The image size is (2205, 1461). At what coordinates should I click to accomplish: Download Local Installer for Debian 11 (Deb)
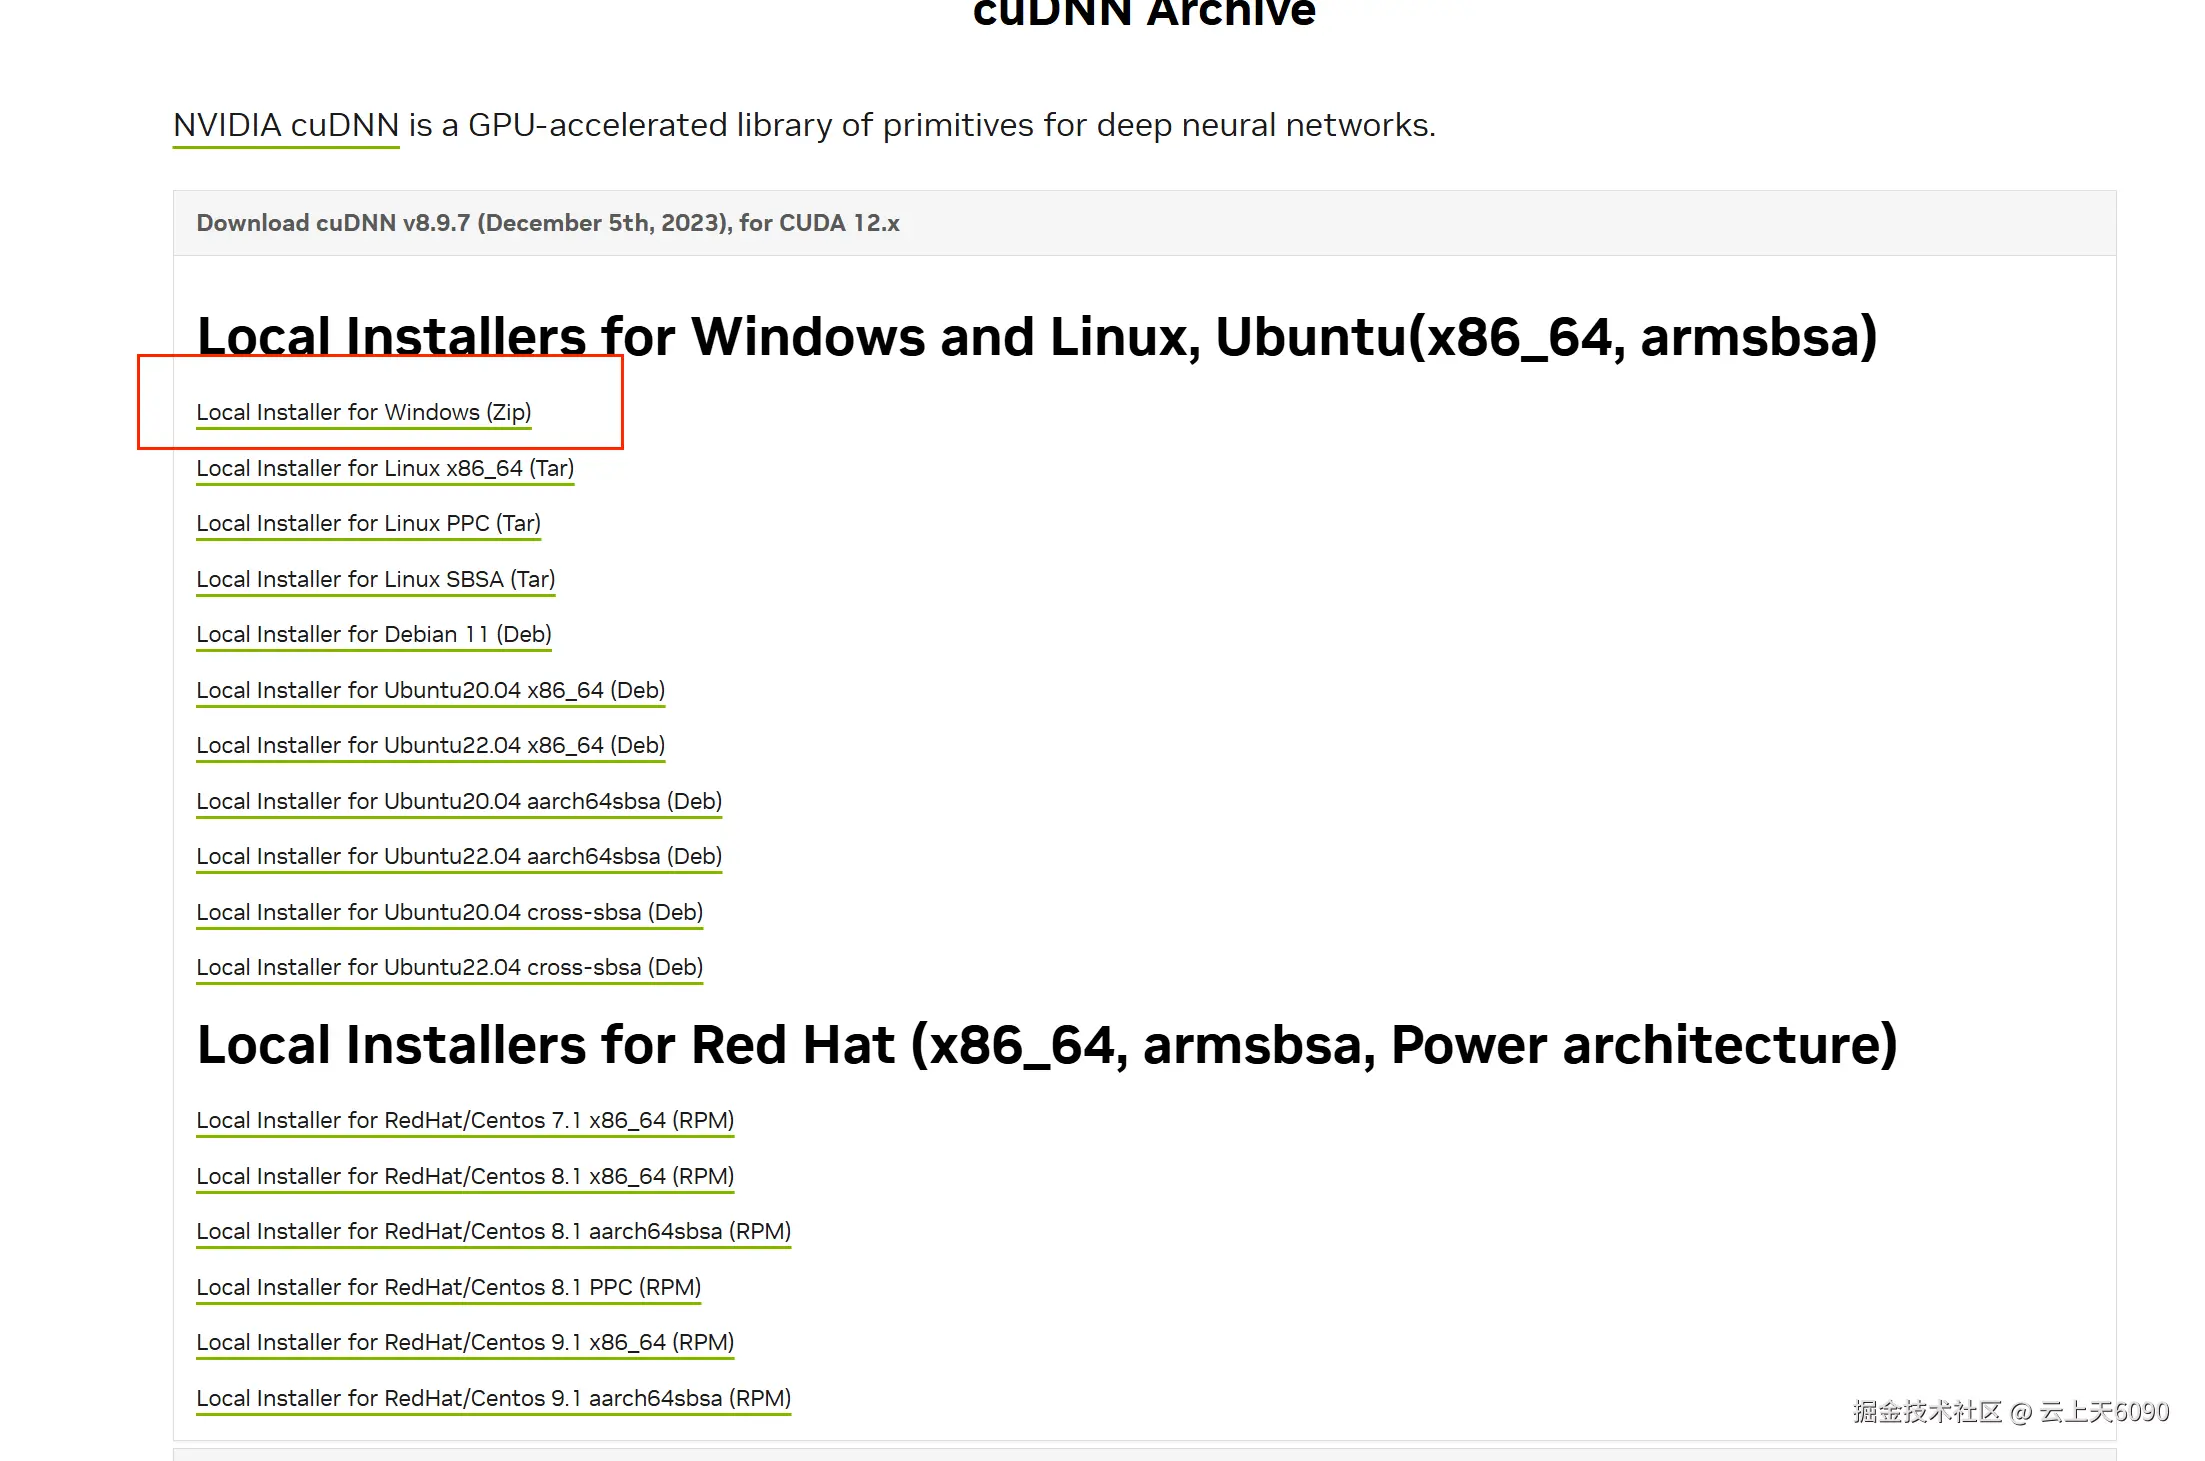pyautogui.click(x=374, y=635)
